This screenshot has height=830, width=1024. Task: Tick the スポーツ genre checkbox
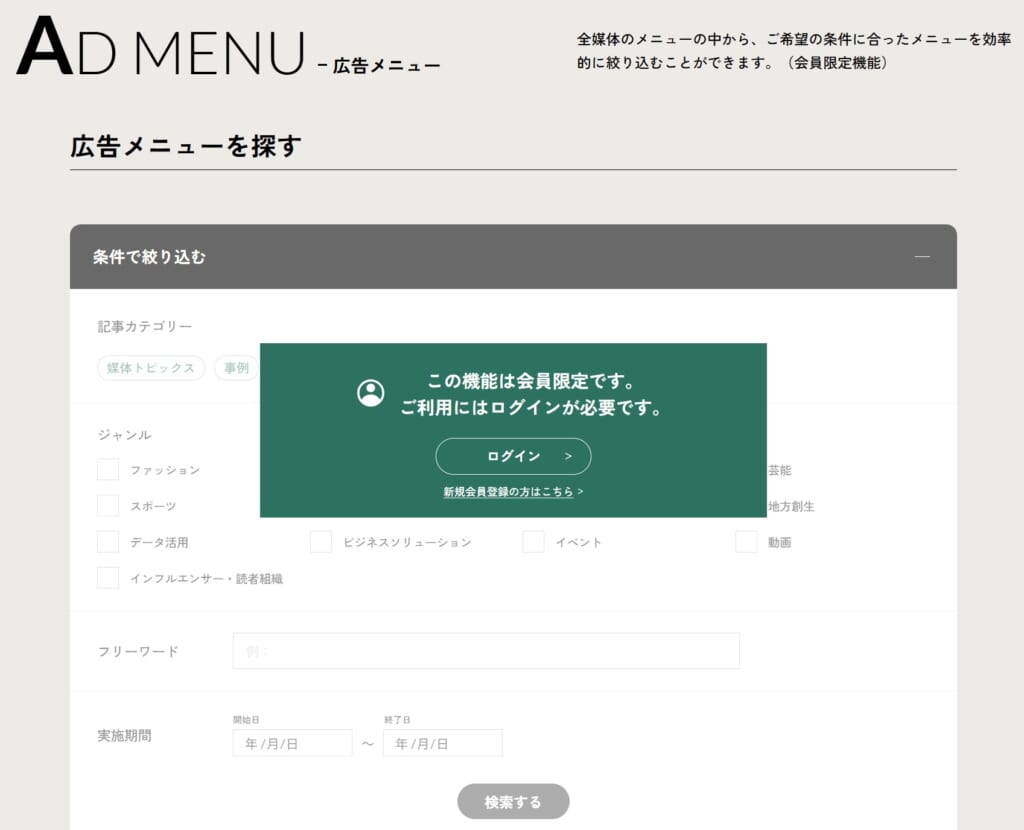tap(108, 505)
